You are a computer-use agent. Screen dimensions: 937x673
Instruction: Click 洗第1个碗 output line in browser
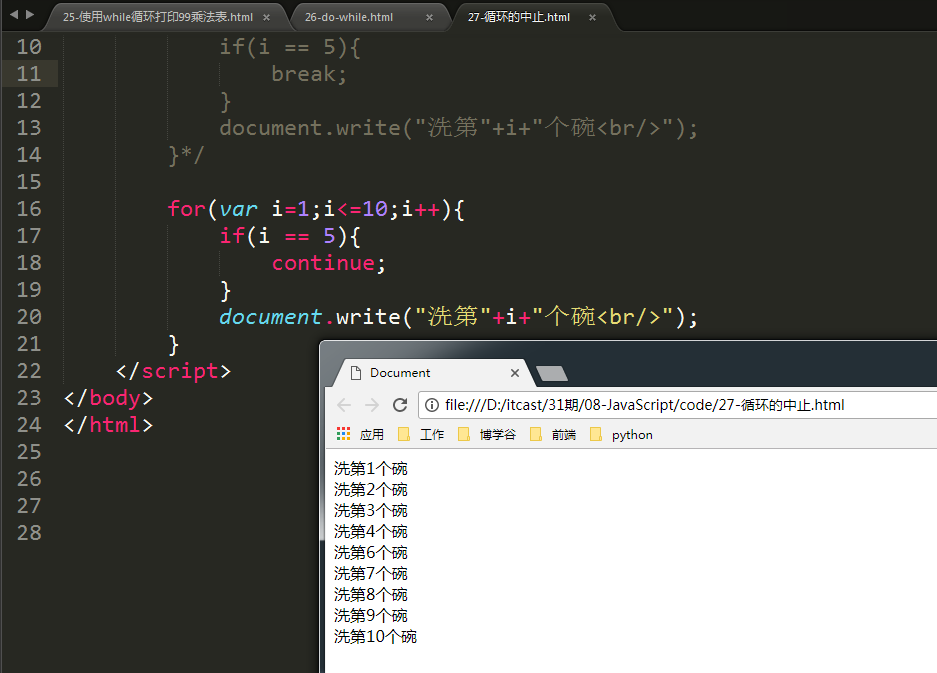[x=370, y=469]
